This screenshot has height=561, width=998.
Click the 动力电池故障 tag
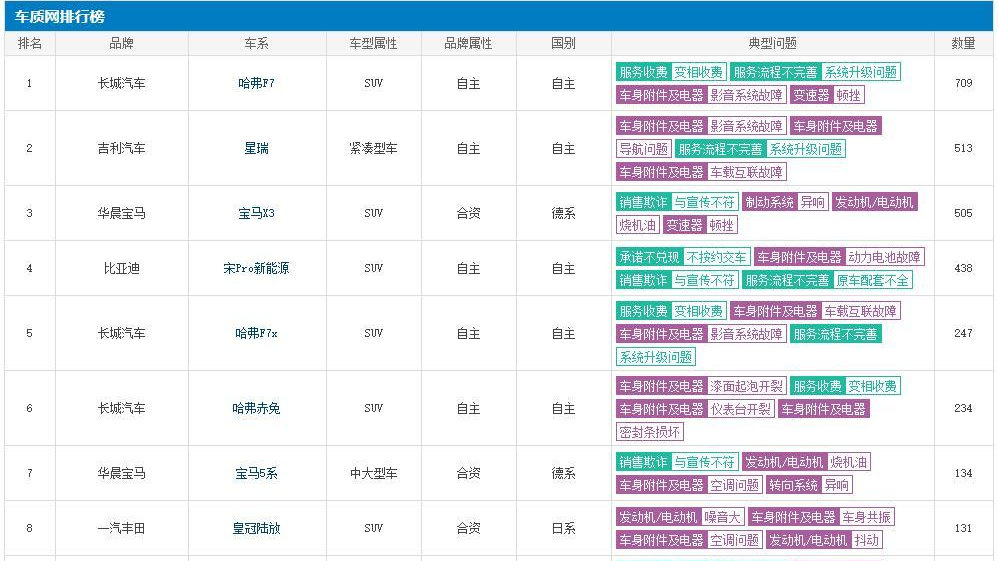coord(884,257)
